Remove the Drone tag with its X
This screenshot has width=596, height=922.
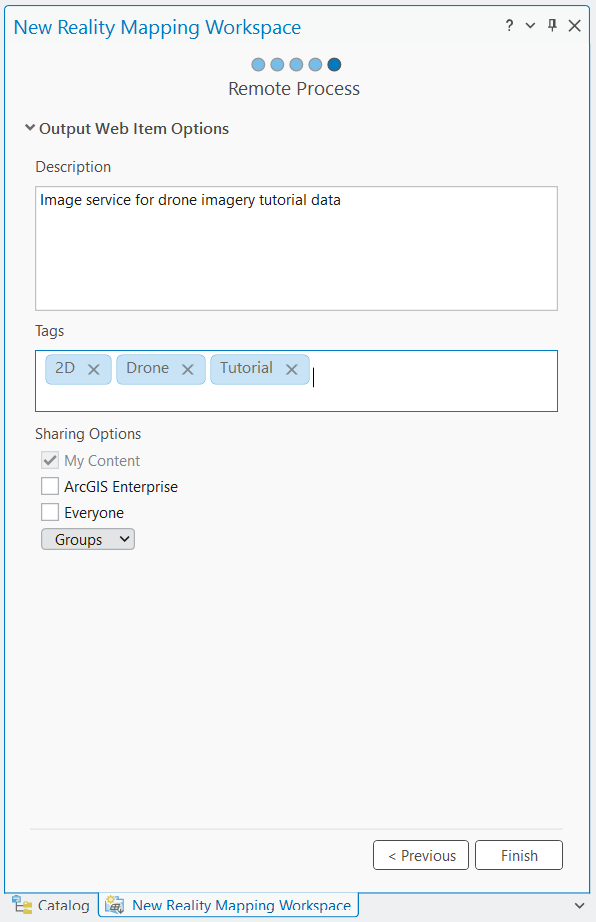187,369
